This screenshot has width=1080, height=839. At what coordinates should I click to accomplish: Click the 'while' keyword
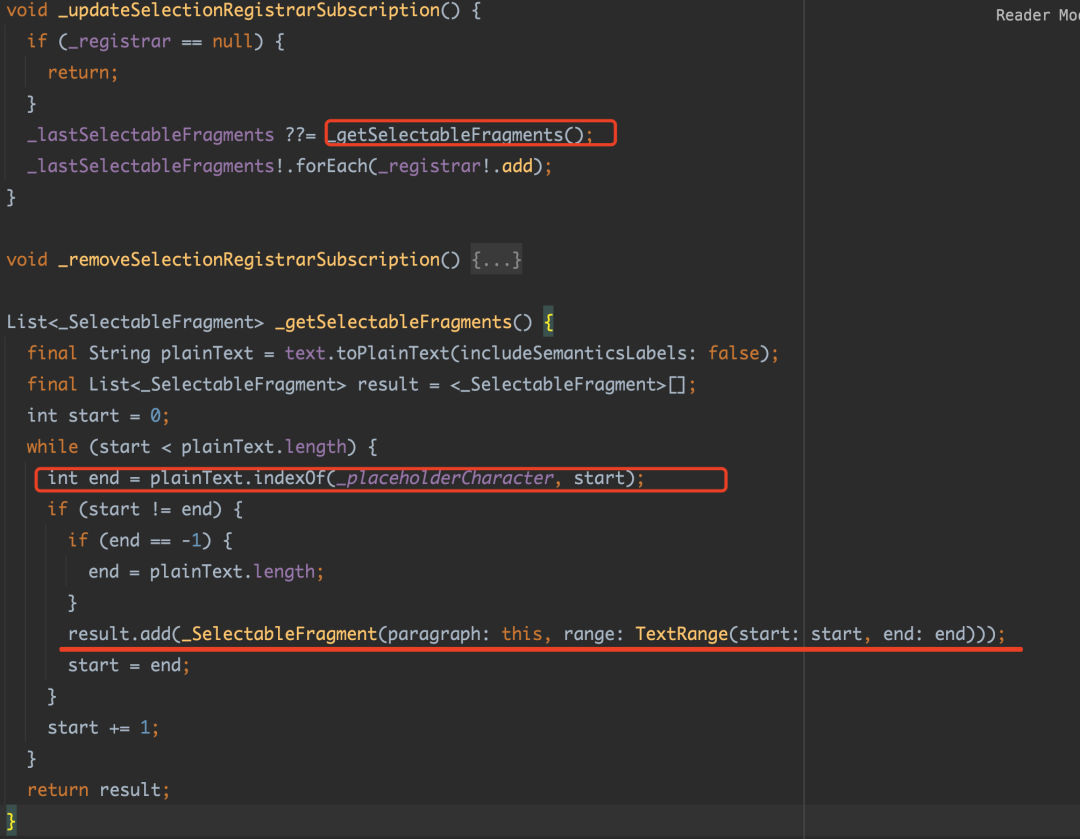52,447
